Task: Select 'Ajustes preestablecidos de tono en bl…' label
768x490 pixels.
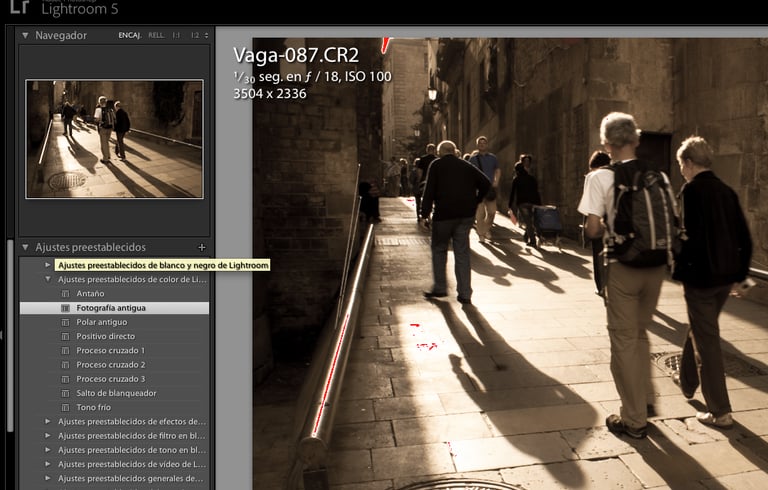Action: [x=132, y=450]
